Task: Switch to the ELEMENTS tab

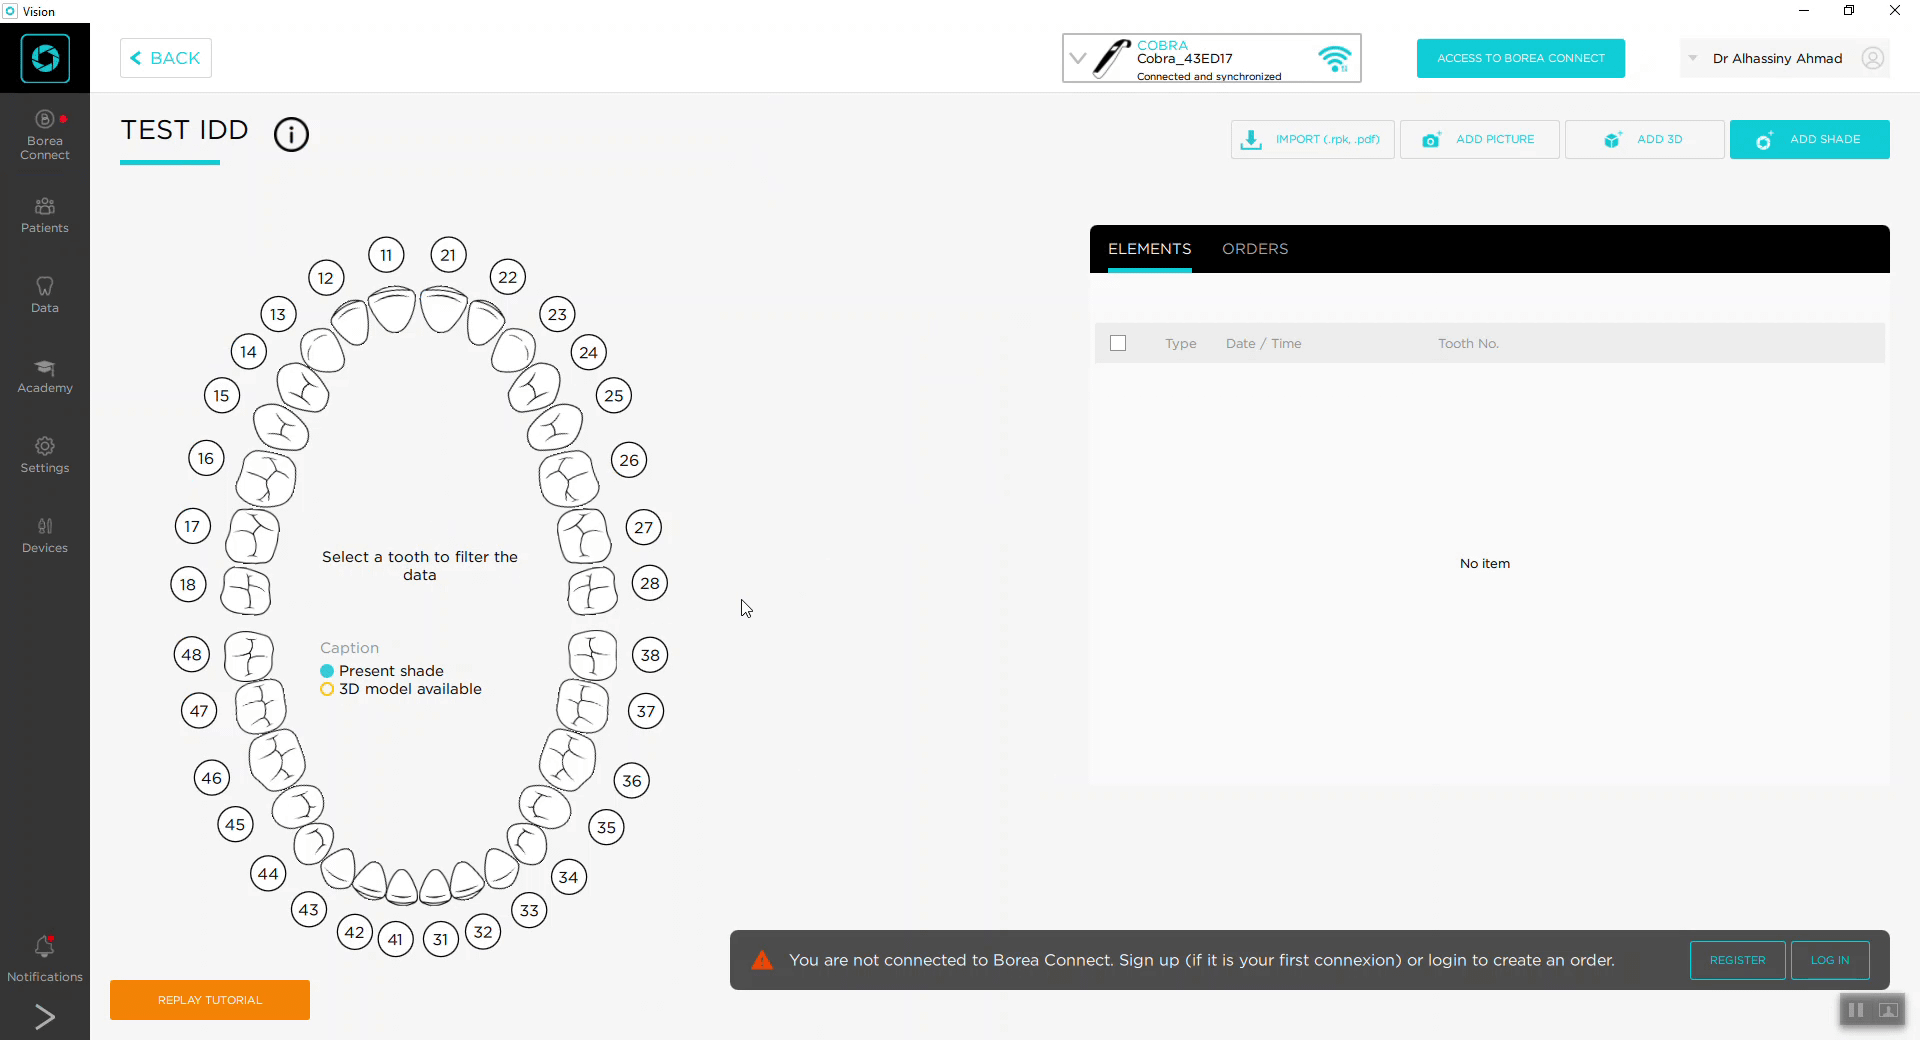Action: click(x=1149, y=249)
